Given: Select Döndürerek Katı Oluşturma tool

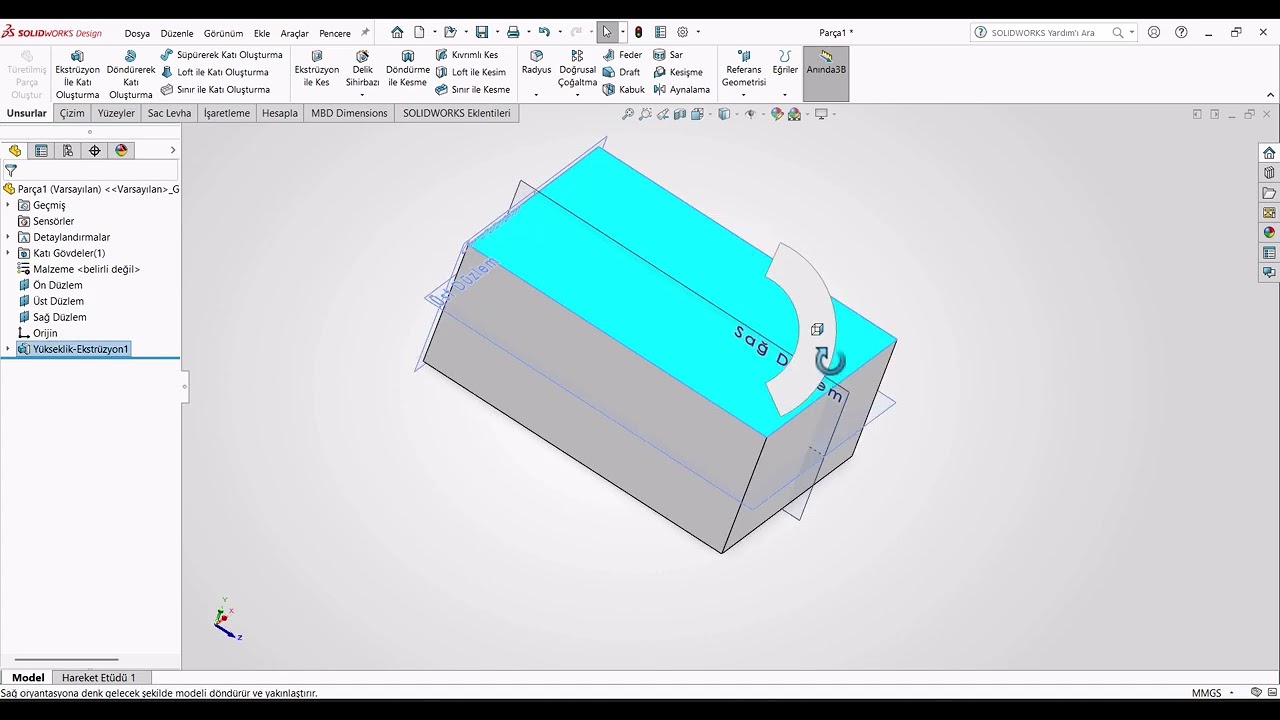Looking at the screenshot, I should (131, 74).
